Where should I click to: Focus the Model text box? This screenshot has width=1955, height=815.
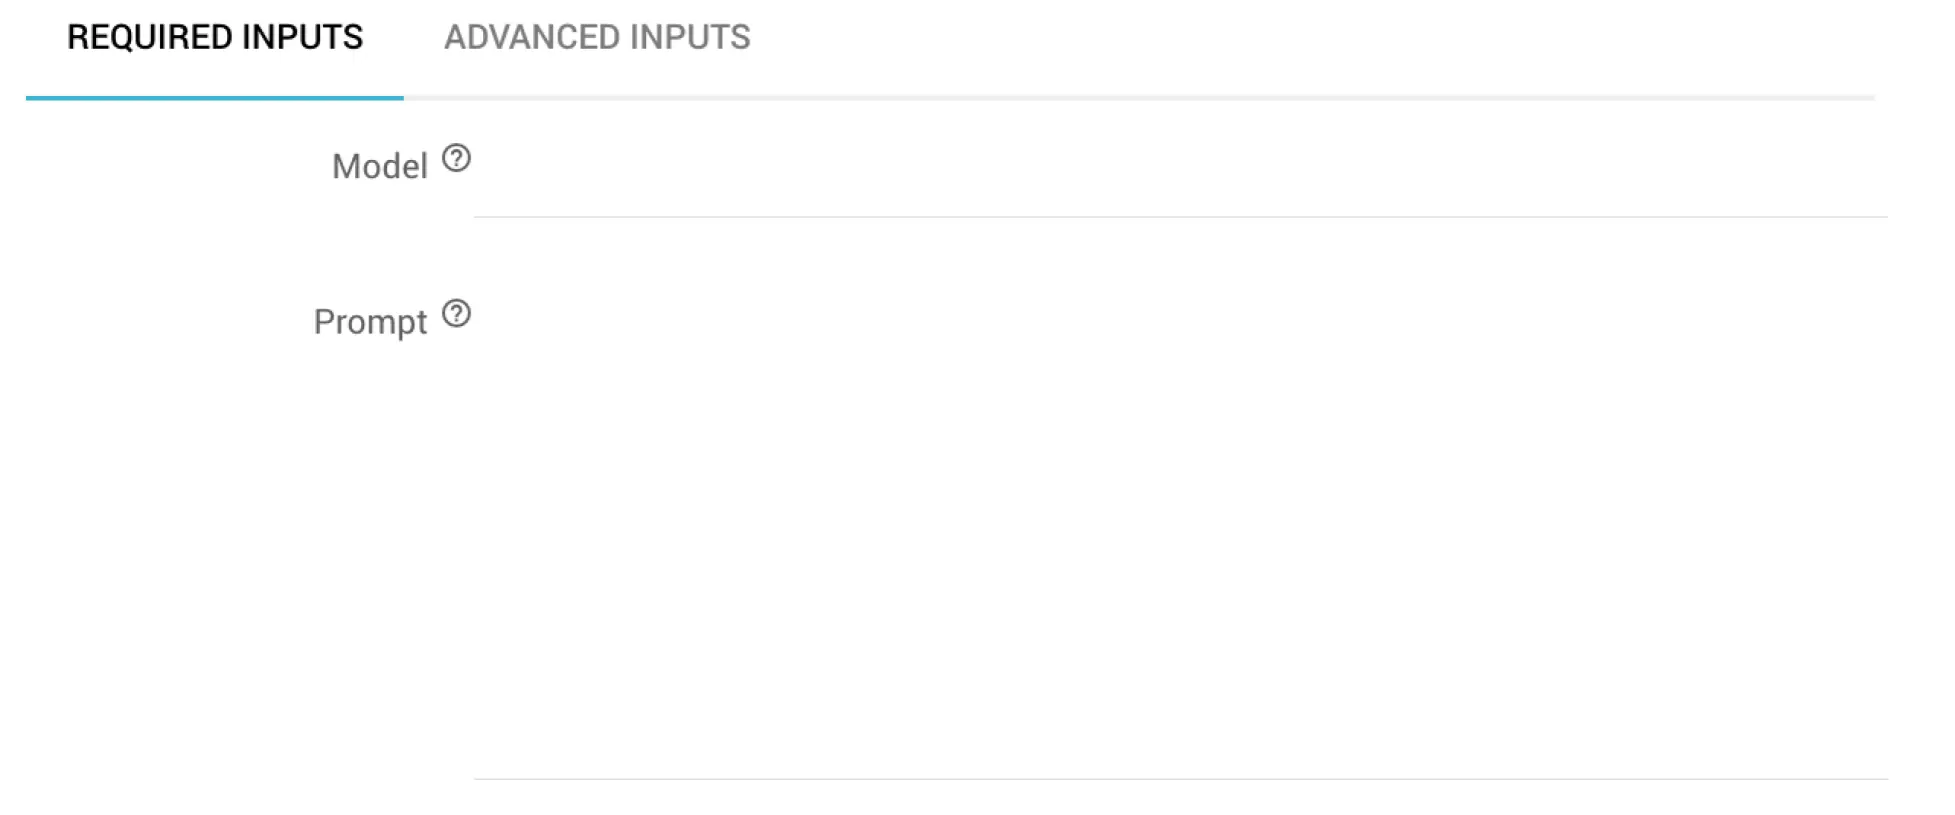click(x=1180, y=180)
